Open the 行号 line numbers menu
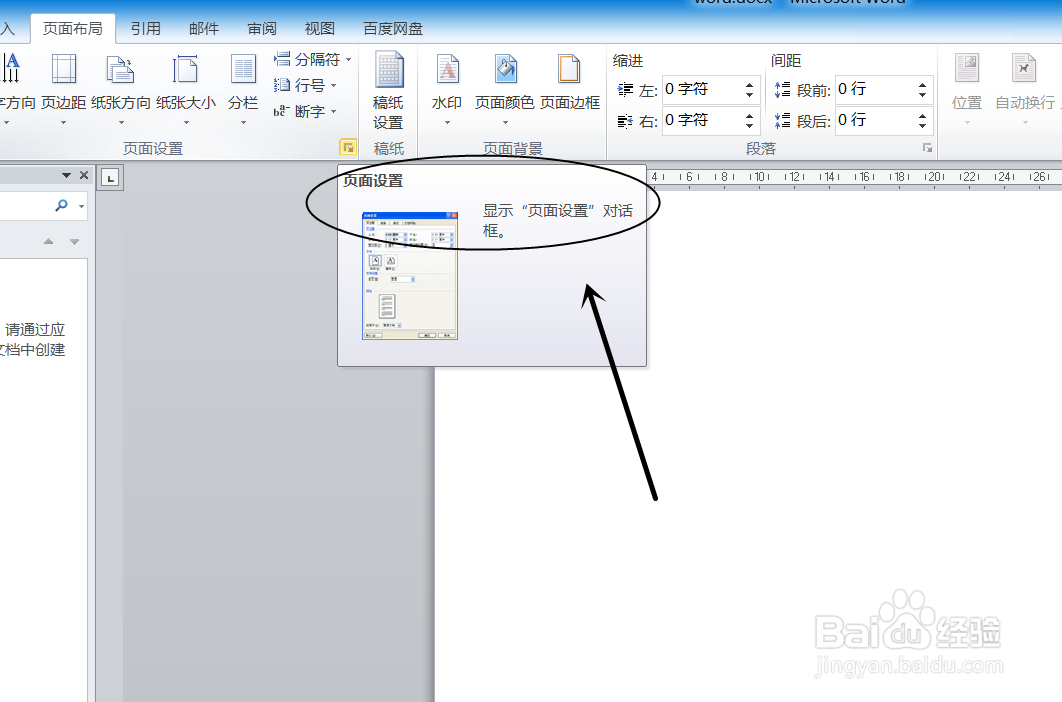 pos(305,85)
